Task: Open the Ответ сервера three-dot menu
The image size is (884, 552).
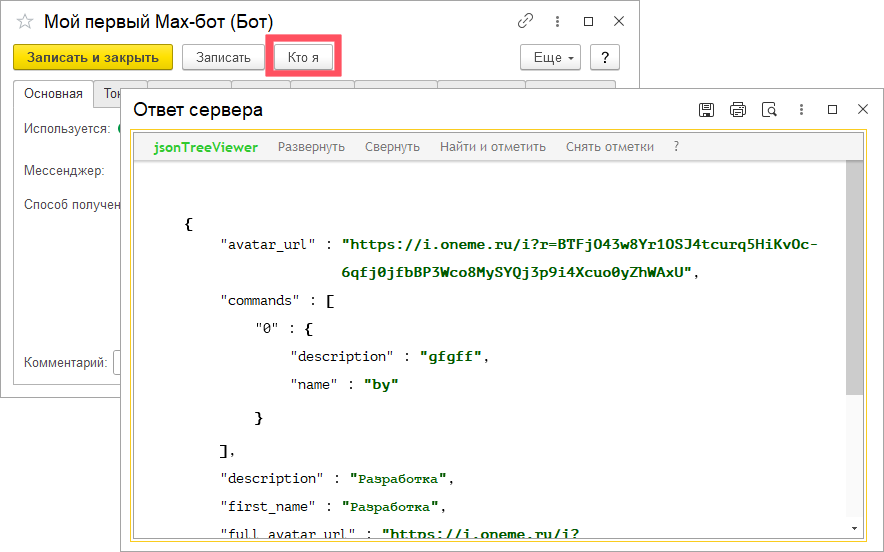Action: click(x=801, y=109)
